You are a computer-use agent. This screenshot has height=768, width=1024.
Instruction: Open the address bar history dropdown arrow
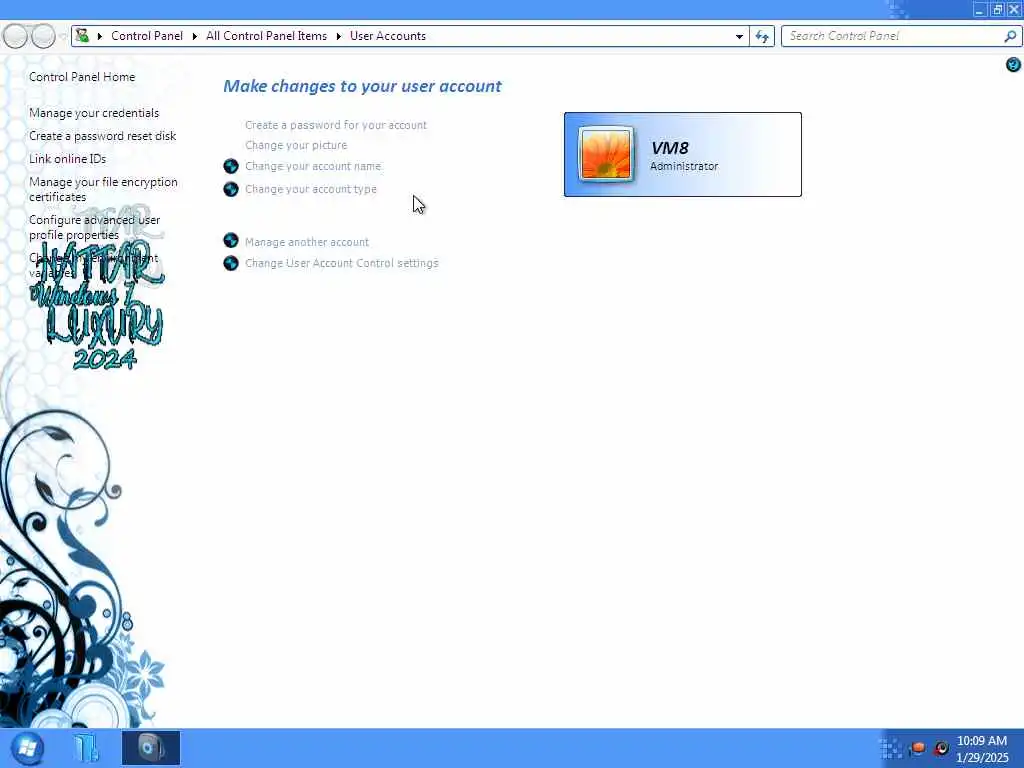739,37
